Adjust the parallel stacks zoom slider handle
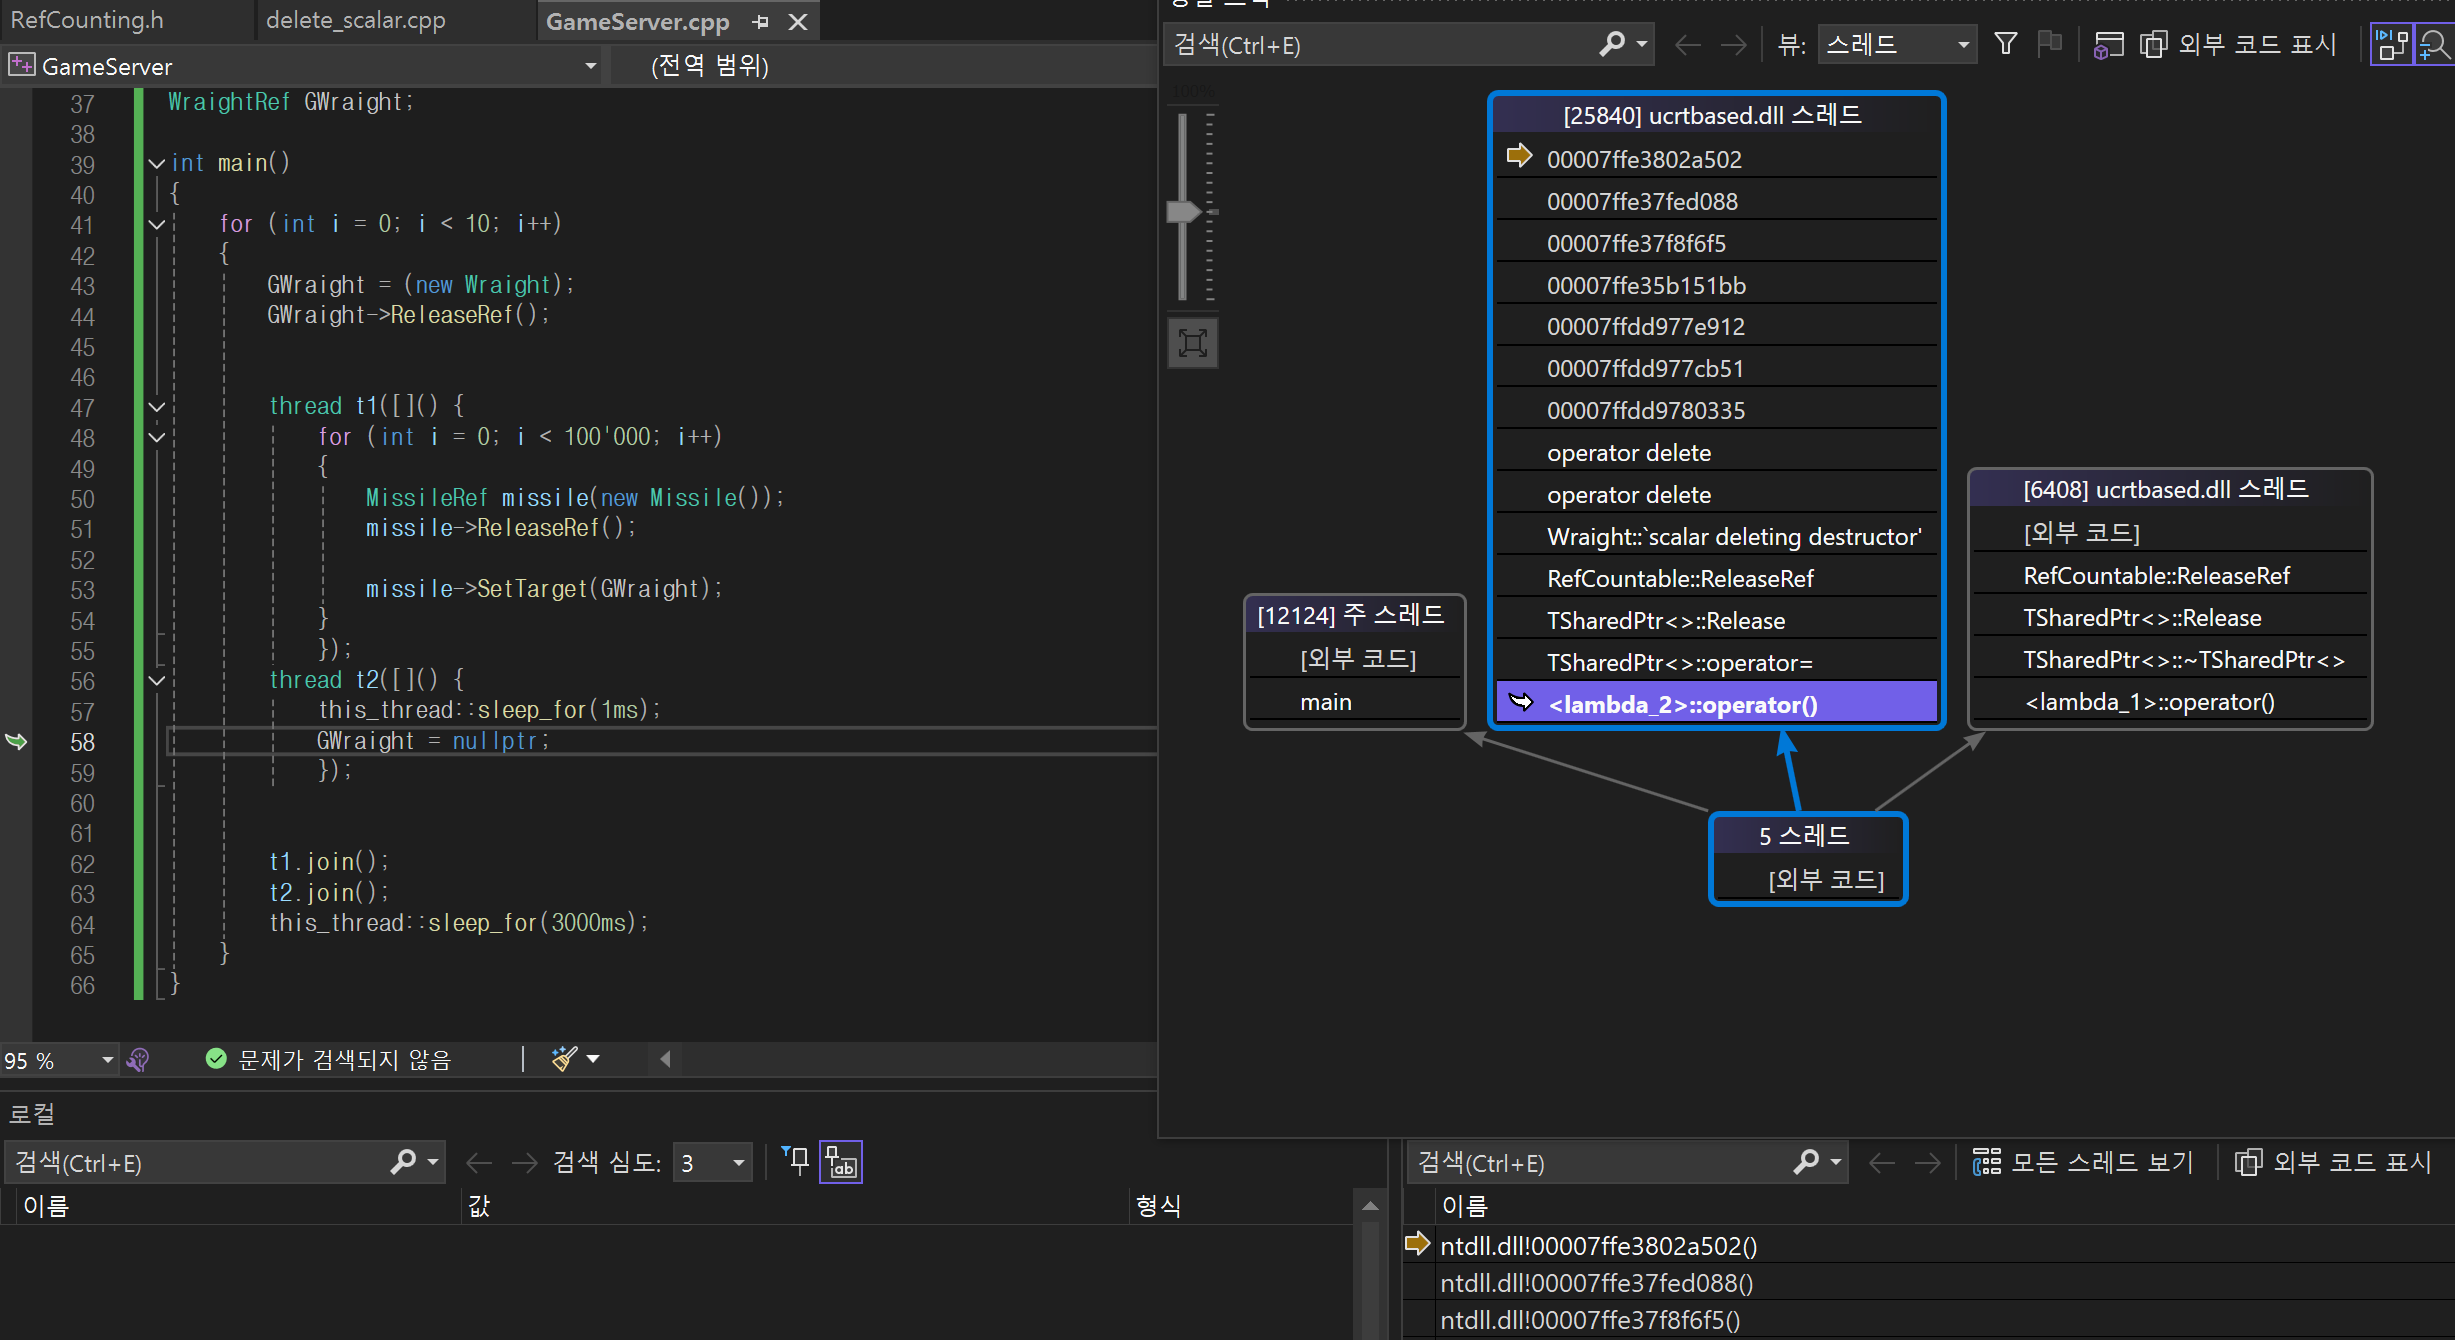The width and height of the screenshot is (2455, 1340). [x=1183, y=211]
